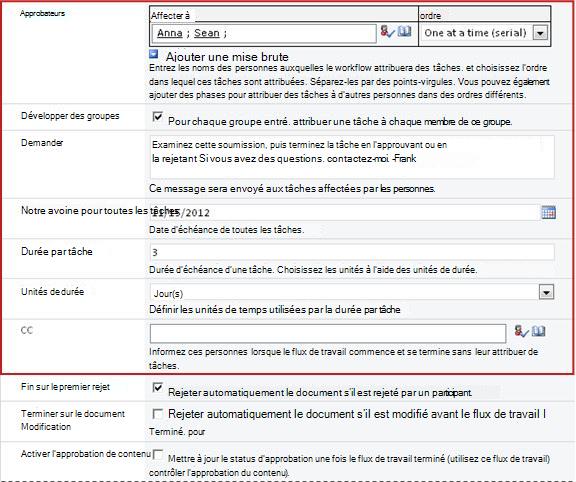Screen dimensions: 576x482
Task: Open address book beside Approbateurs field
Action: [x=404, y=31]
